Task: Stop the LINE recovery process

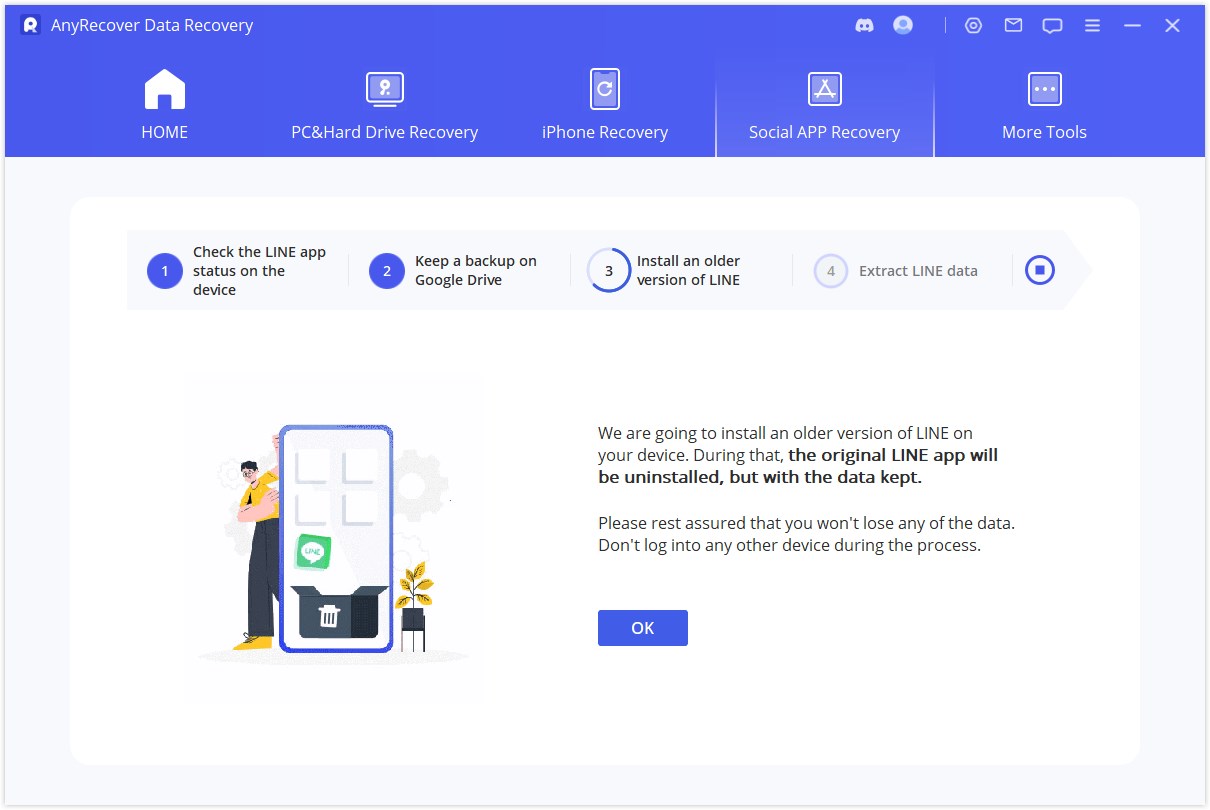Action: 1039,269
